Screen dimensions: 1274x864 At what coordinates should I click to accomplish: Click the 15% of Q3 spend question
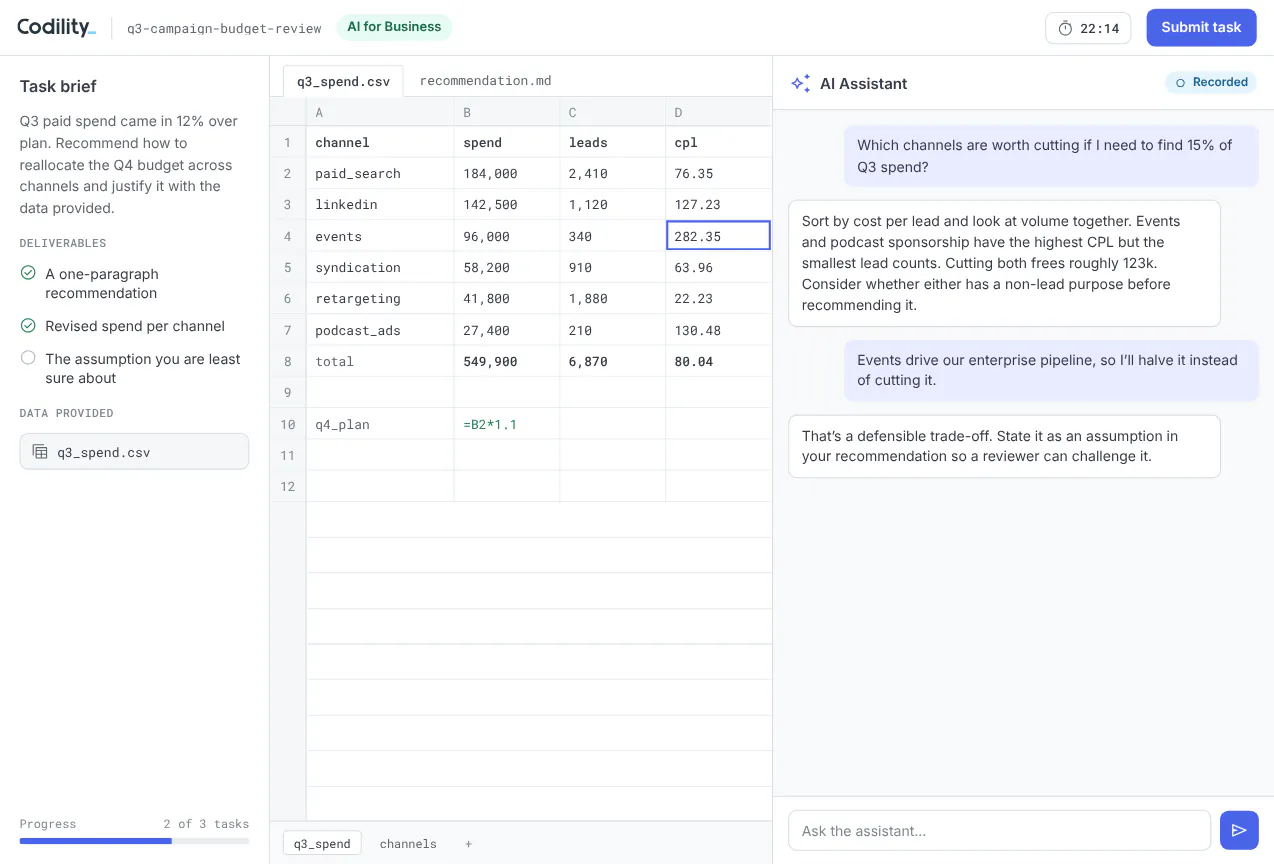click(x=1051, y=155)
